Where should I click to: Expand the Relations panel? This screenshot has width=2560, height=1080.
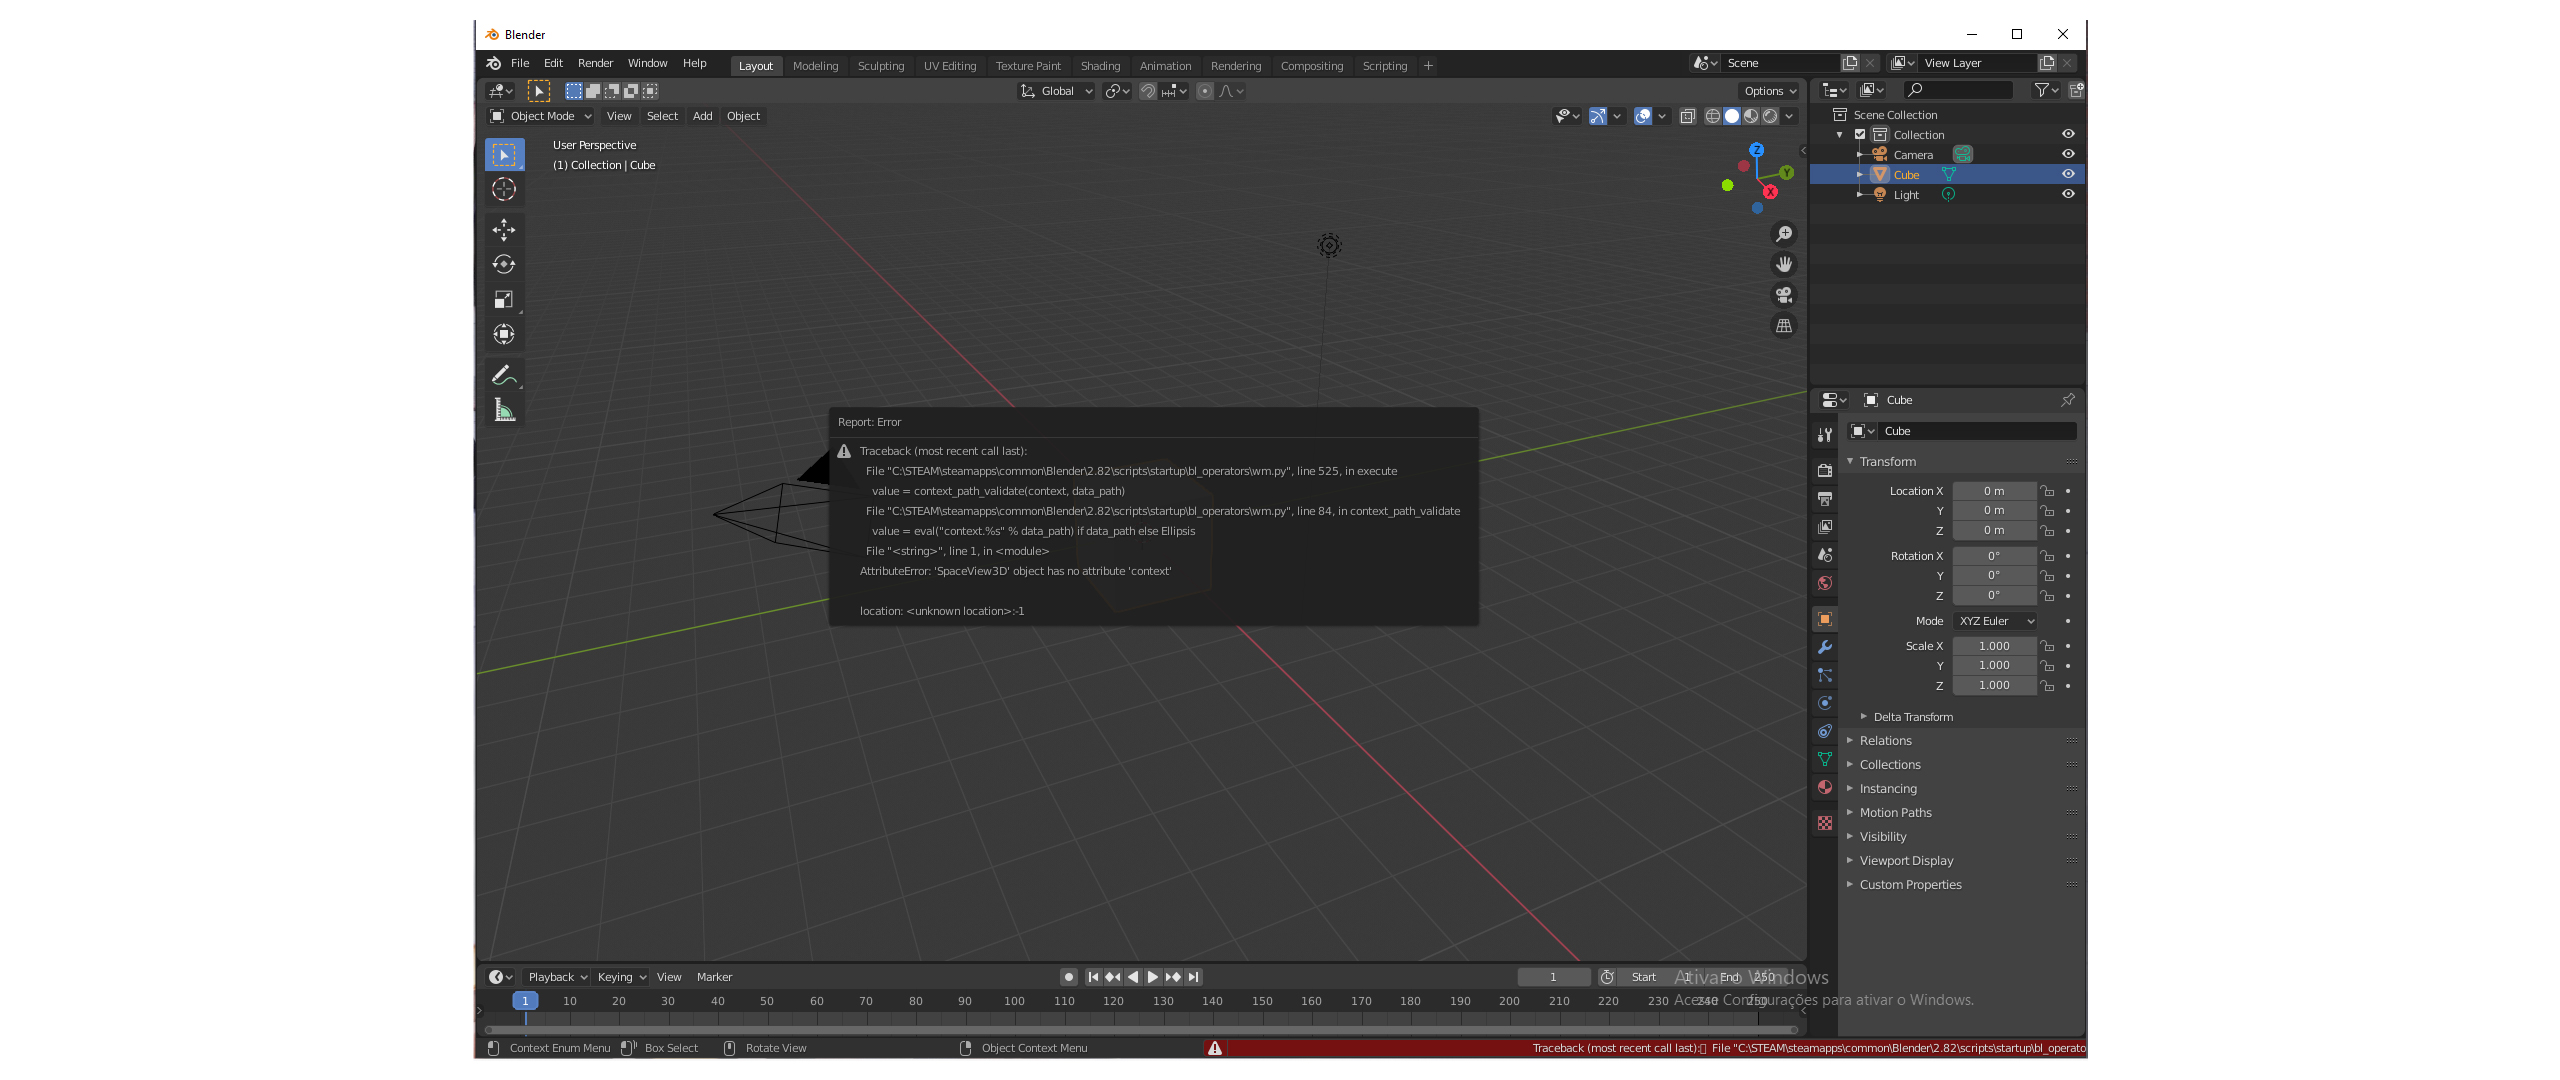(x=1885, y=741)
